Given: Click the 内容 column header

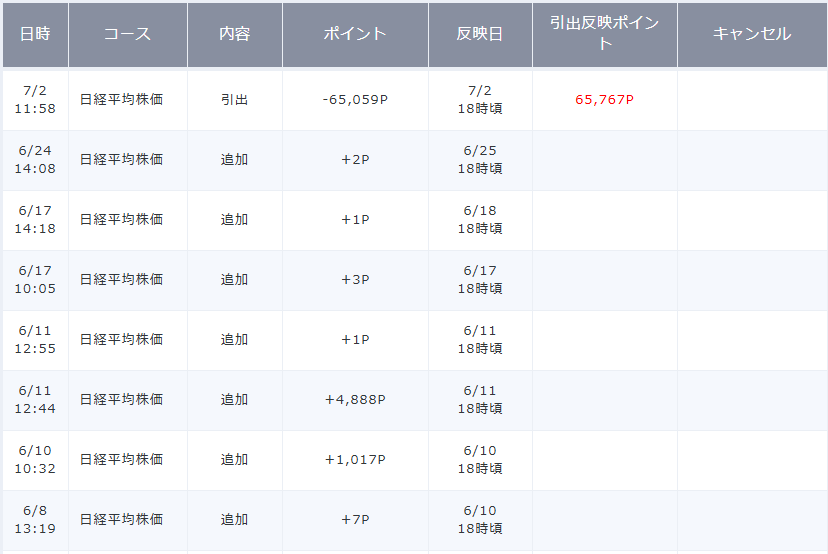Looking at the screenshot, I should point(235,34).
